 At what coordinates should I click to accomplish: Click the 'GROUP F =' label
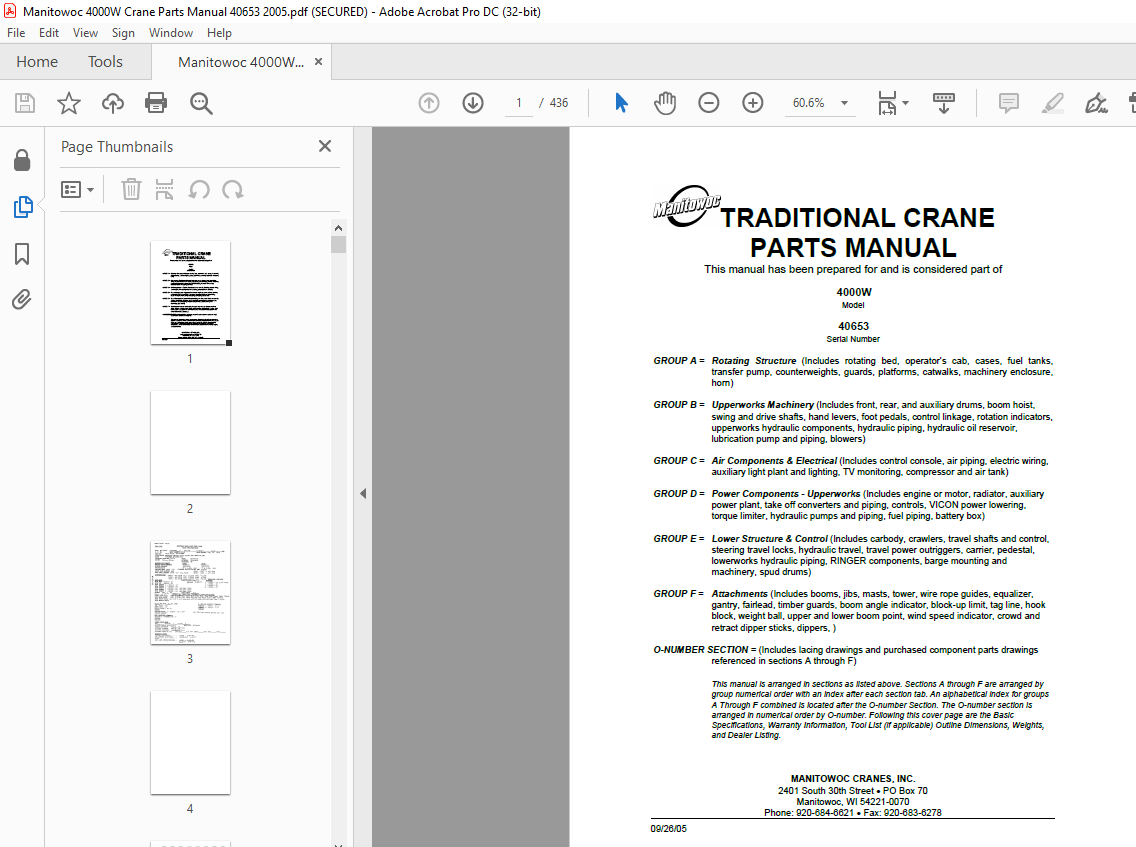click(679, 593)
